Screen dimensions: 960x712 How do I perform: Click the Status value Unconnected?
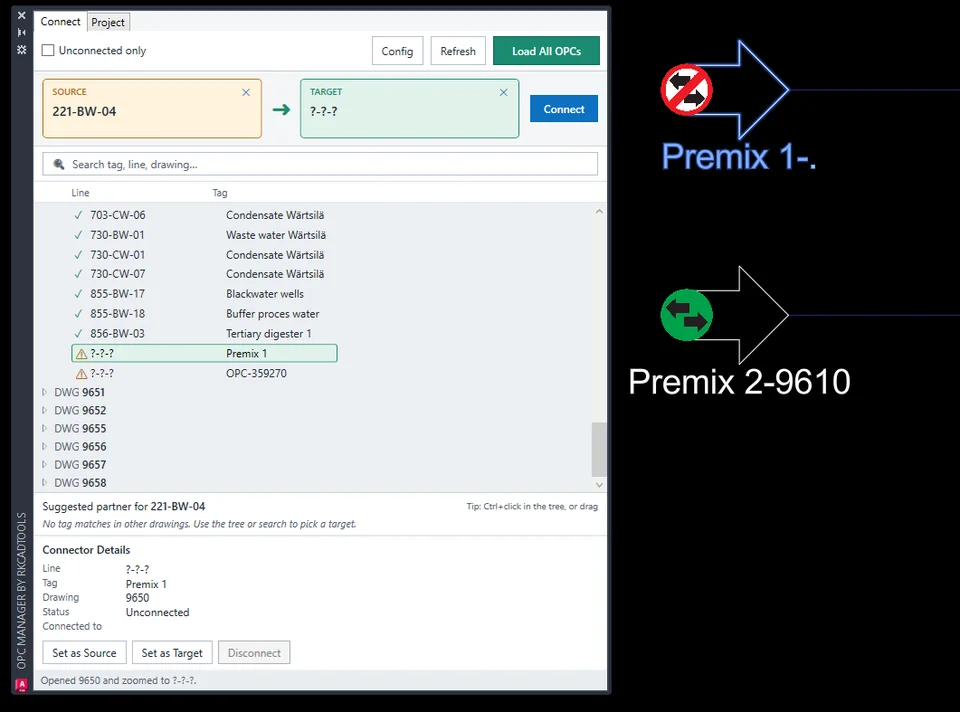tap(157, 612)
